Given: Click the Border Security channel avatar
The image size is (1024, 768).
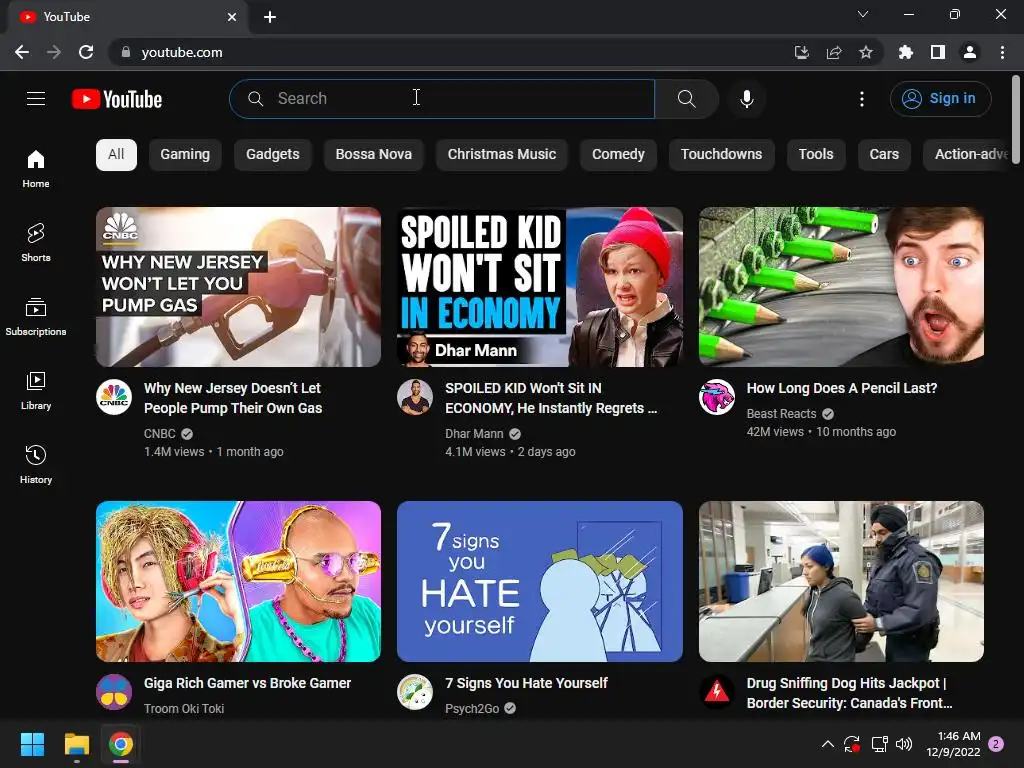Looking at the screenshot, I should click(716, 692).
